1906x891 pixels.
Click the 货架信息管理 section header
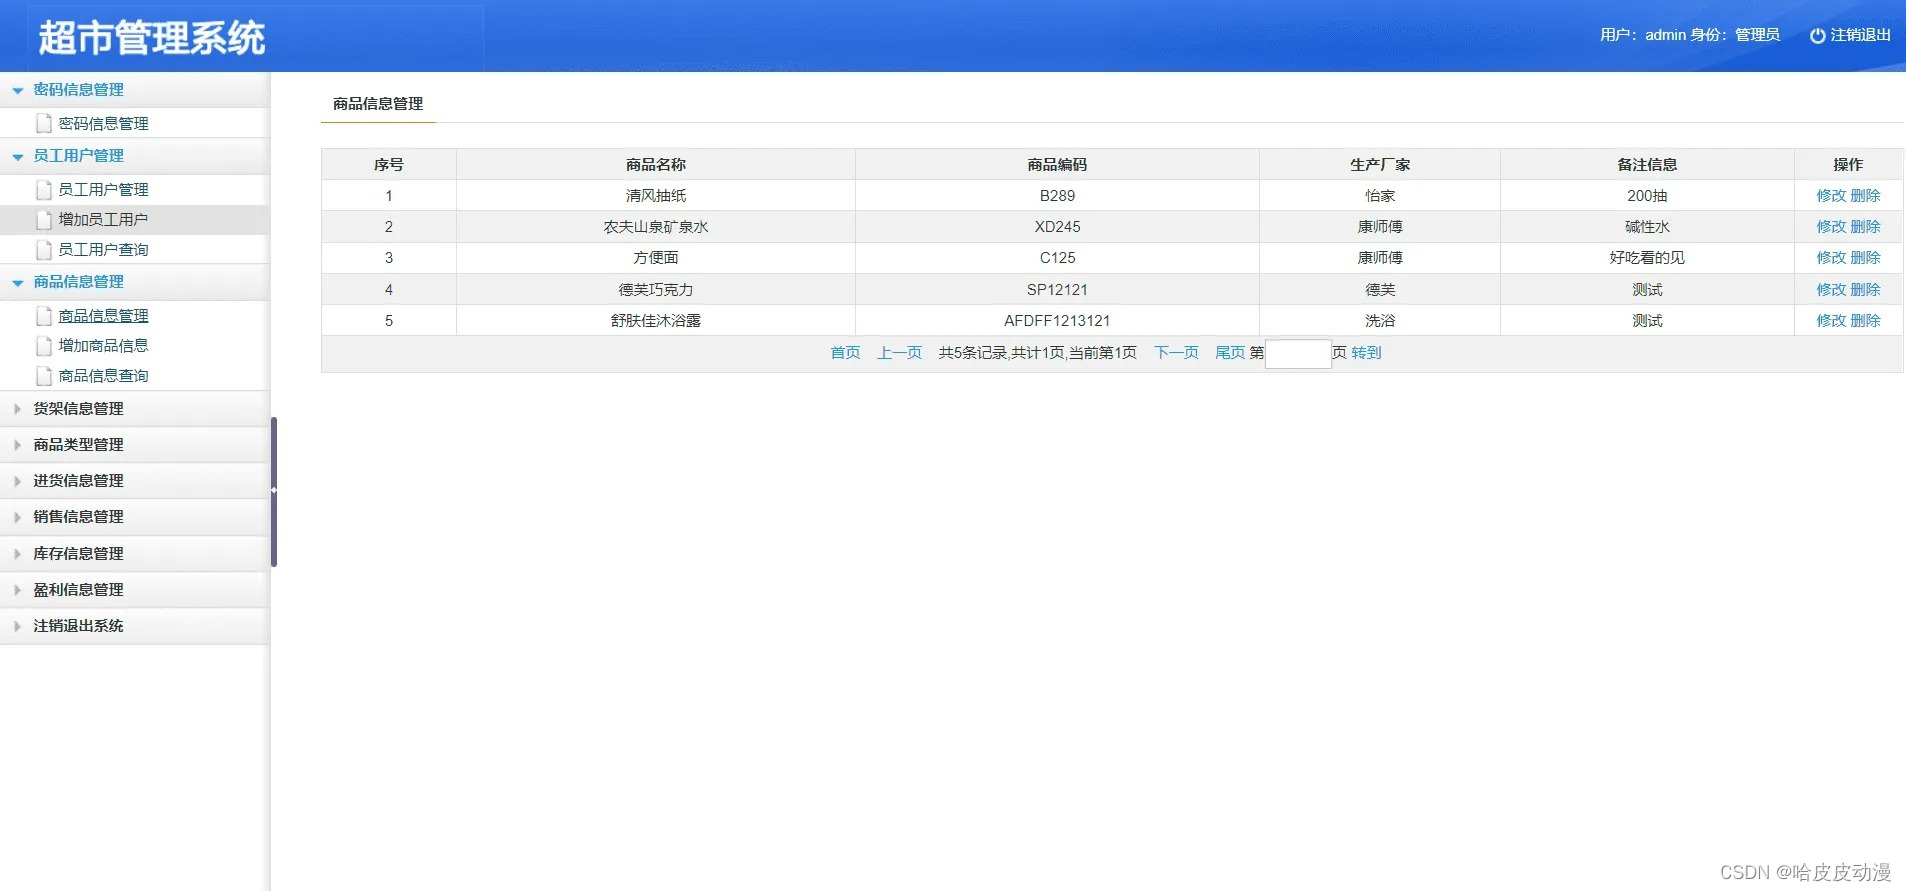134,408
